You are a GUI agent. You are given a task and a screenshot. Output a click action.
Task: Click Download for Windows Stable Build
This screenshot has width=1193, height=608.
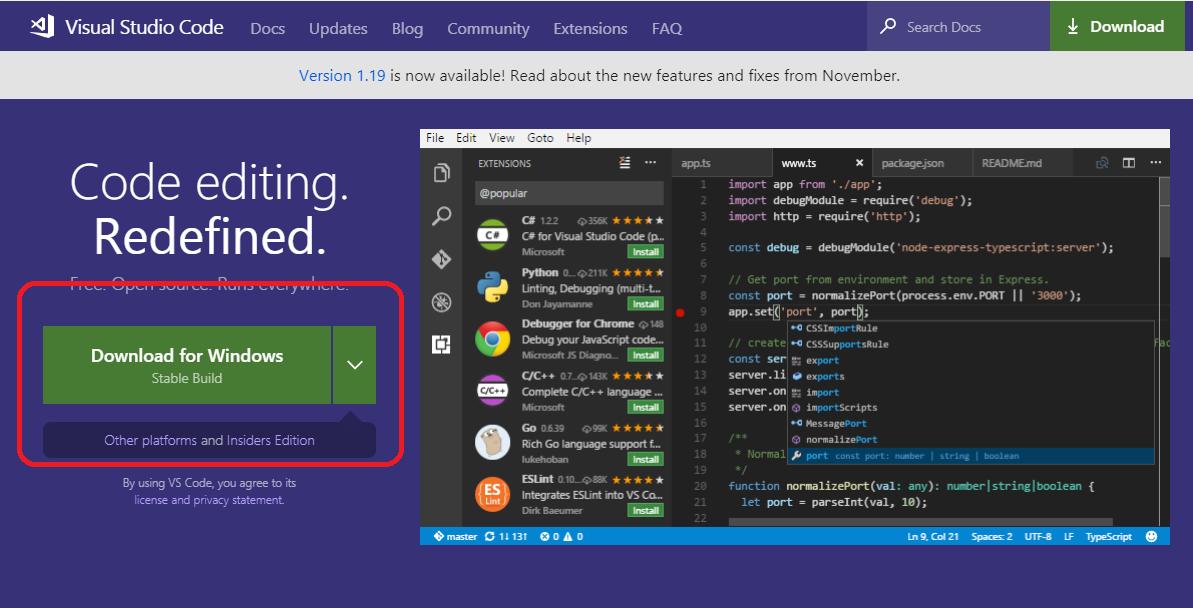tap(187, 364)
